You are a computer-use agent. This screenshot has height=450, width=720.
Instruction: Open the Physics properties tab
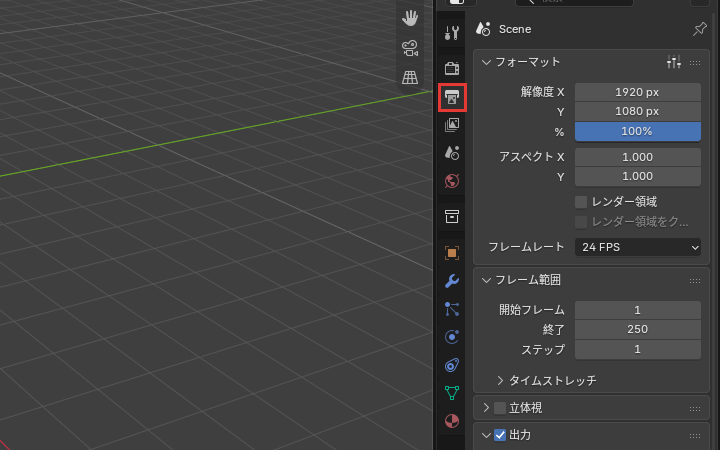452,337
